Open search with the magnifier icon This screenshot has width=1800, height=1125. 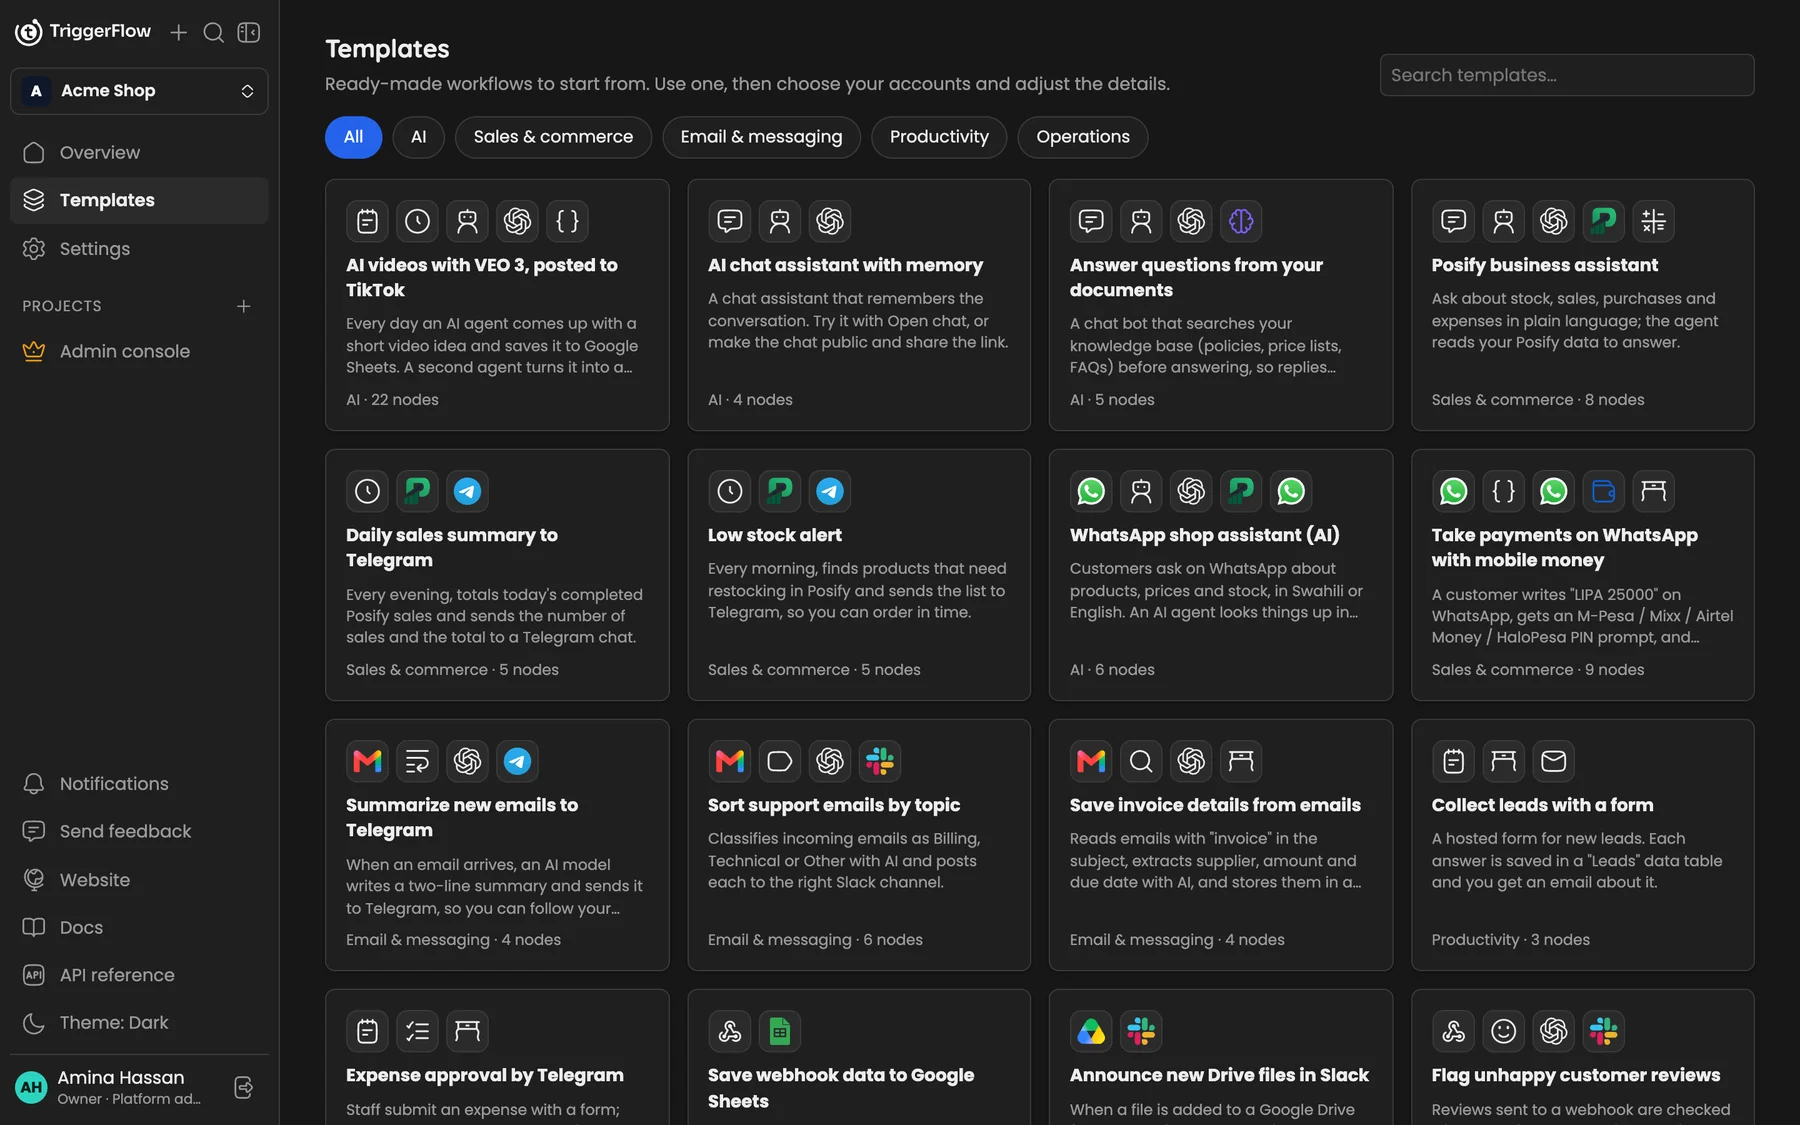pos(213,32)
